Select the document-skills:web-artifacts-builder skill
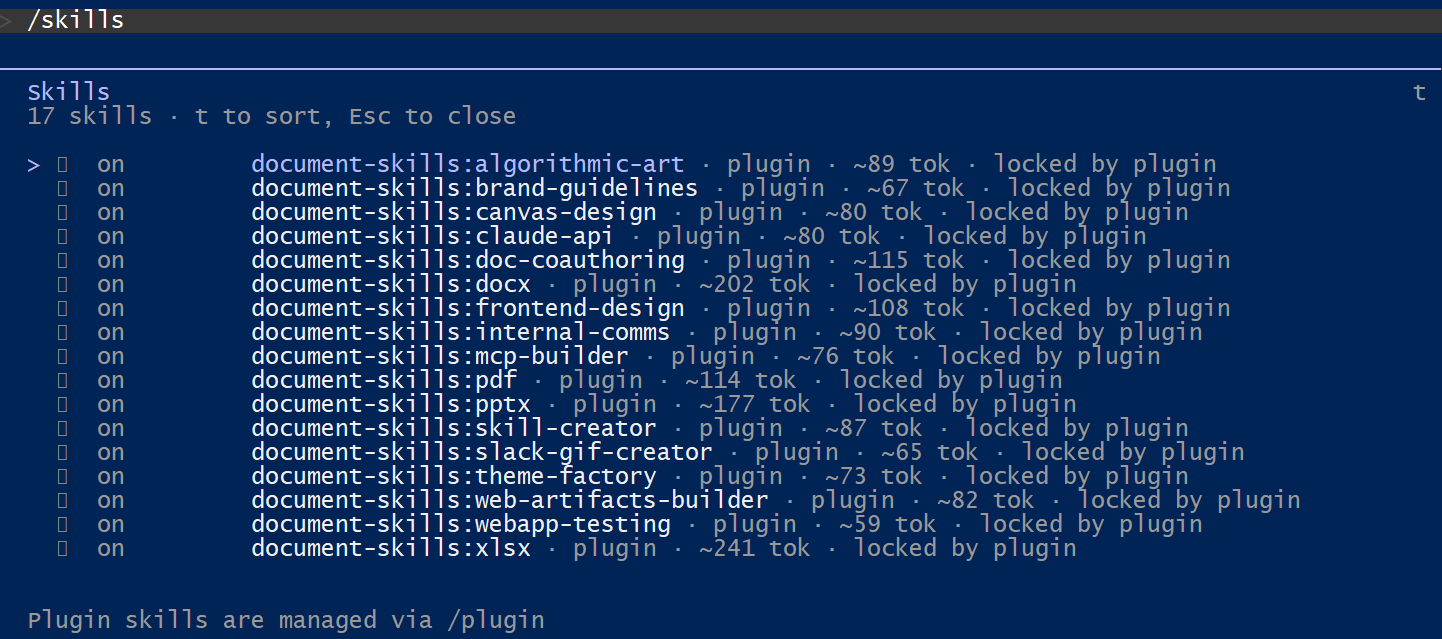This screenshot has height=639, width=1442. pyautogui.click(x=510, y=500)
